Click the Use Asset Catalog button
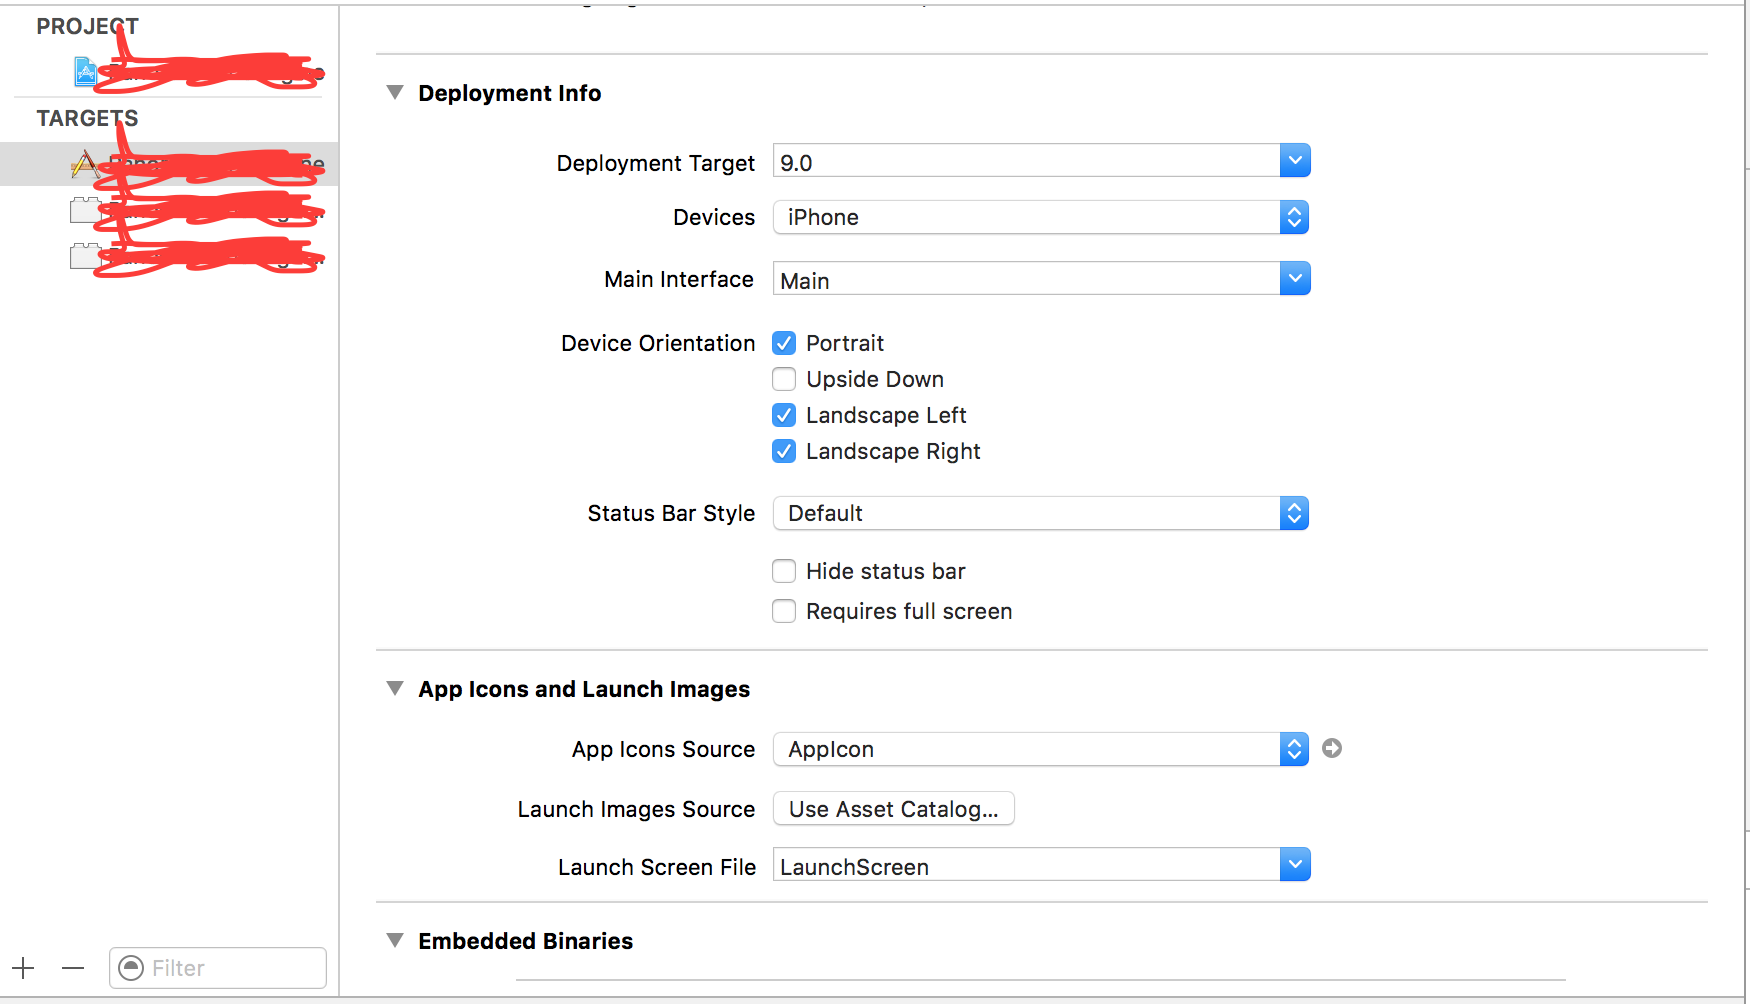 click(893, 809)
